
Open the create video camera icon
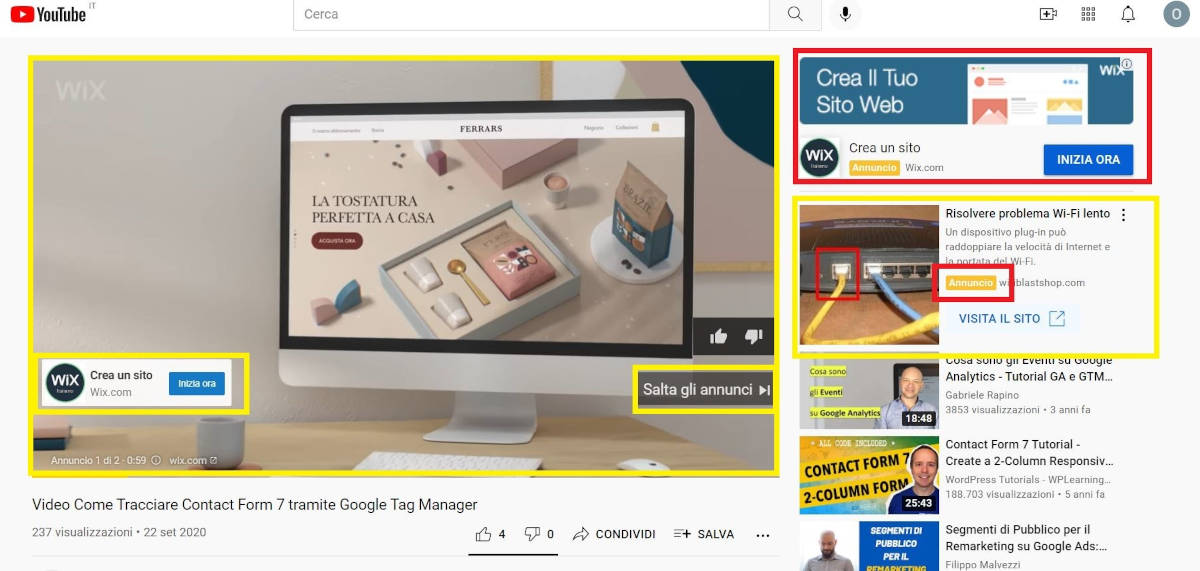(x=1048, y=14)
